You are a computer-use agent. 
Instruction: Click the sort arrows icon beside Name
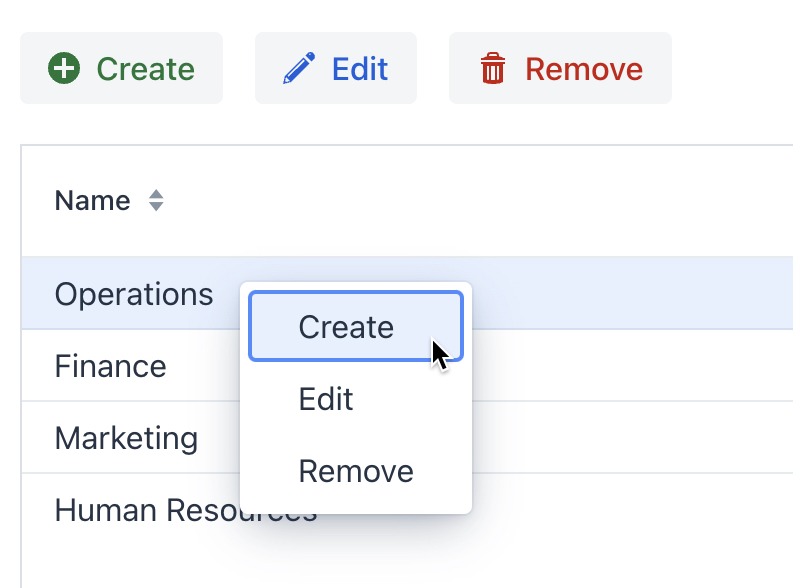pos(155,201)
